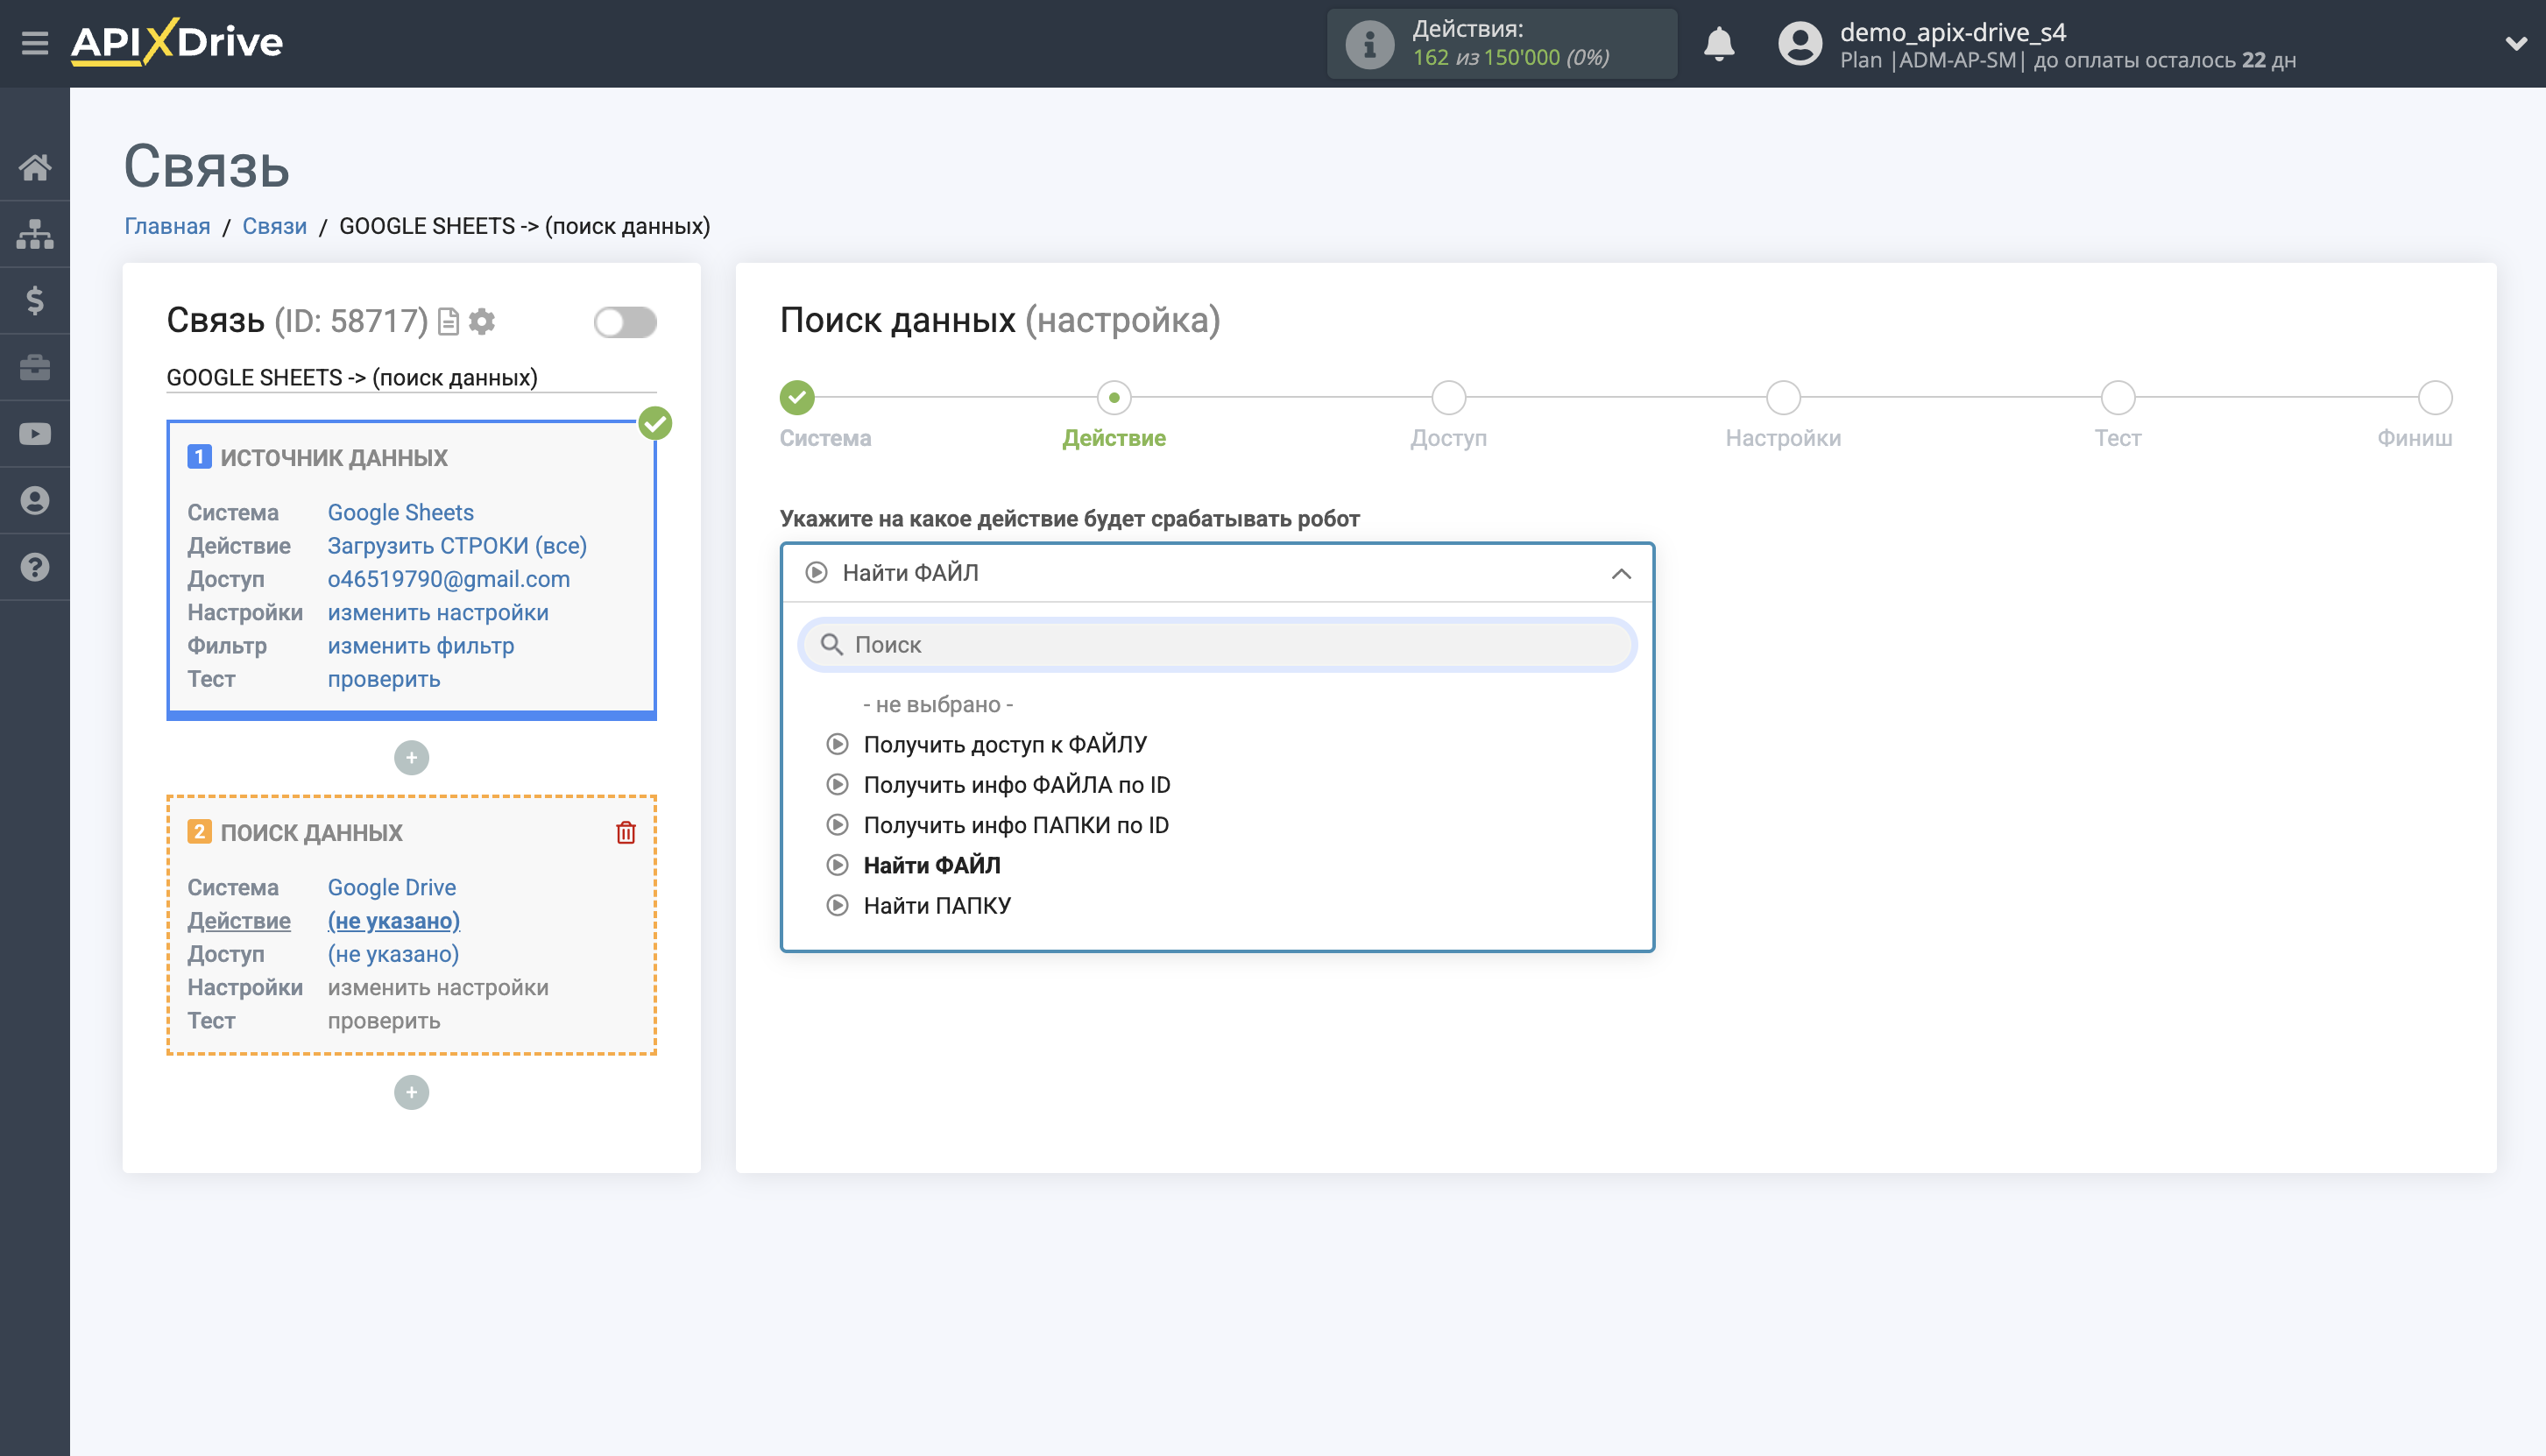2546x1456 pixels.
Task: Go to the Система step
Action: click(797, 398)
